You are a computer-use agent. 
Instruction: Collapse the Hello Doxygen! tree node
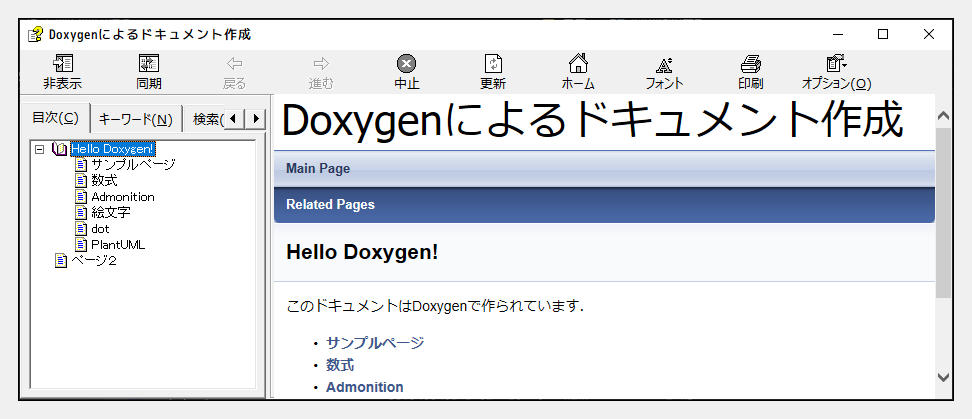point(40,149)
